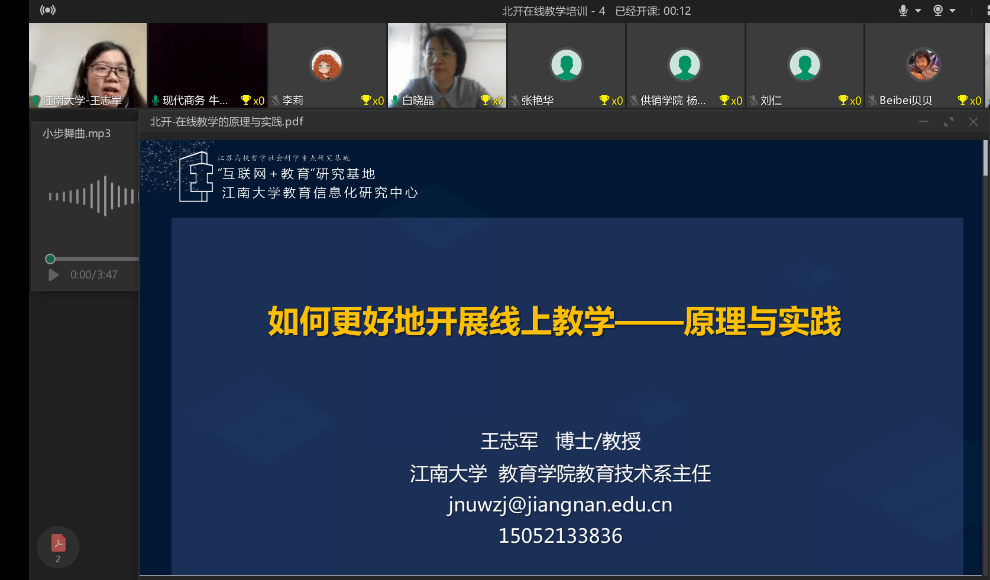Click the trophy icon for 刘仁
This screenshot has width=990, height=580.
click(844, 100)
